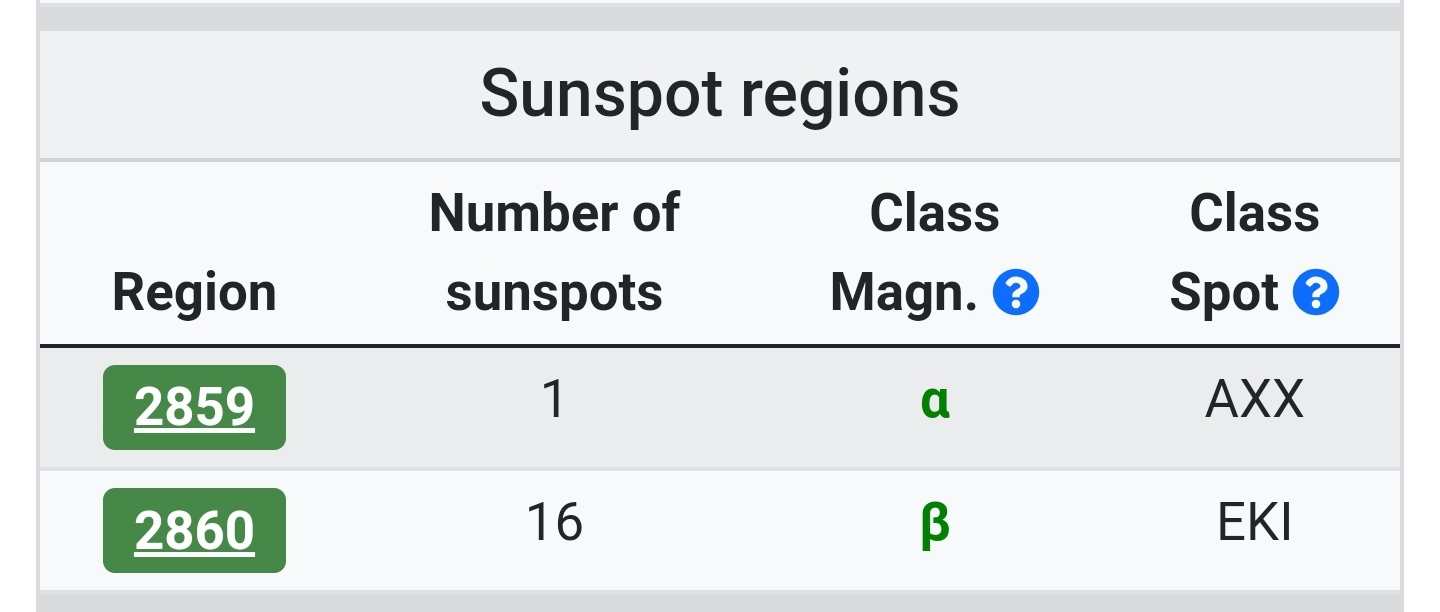Screen dimensions: 1440x612
Task: Select the Region column header
Action: (x=194, y=293)
